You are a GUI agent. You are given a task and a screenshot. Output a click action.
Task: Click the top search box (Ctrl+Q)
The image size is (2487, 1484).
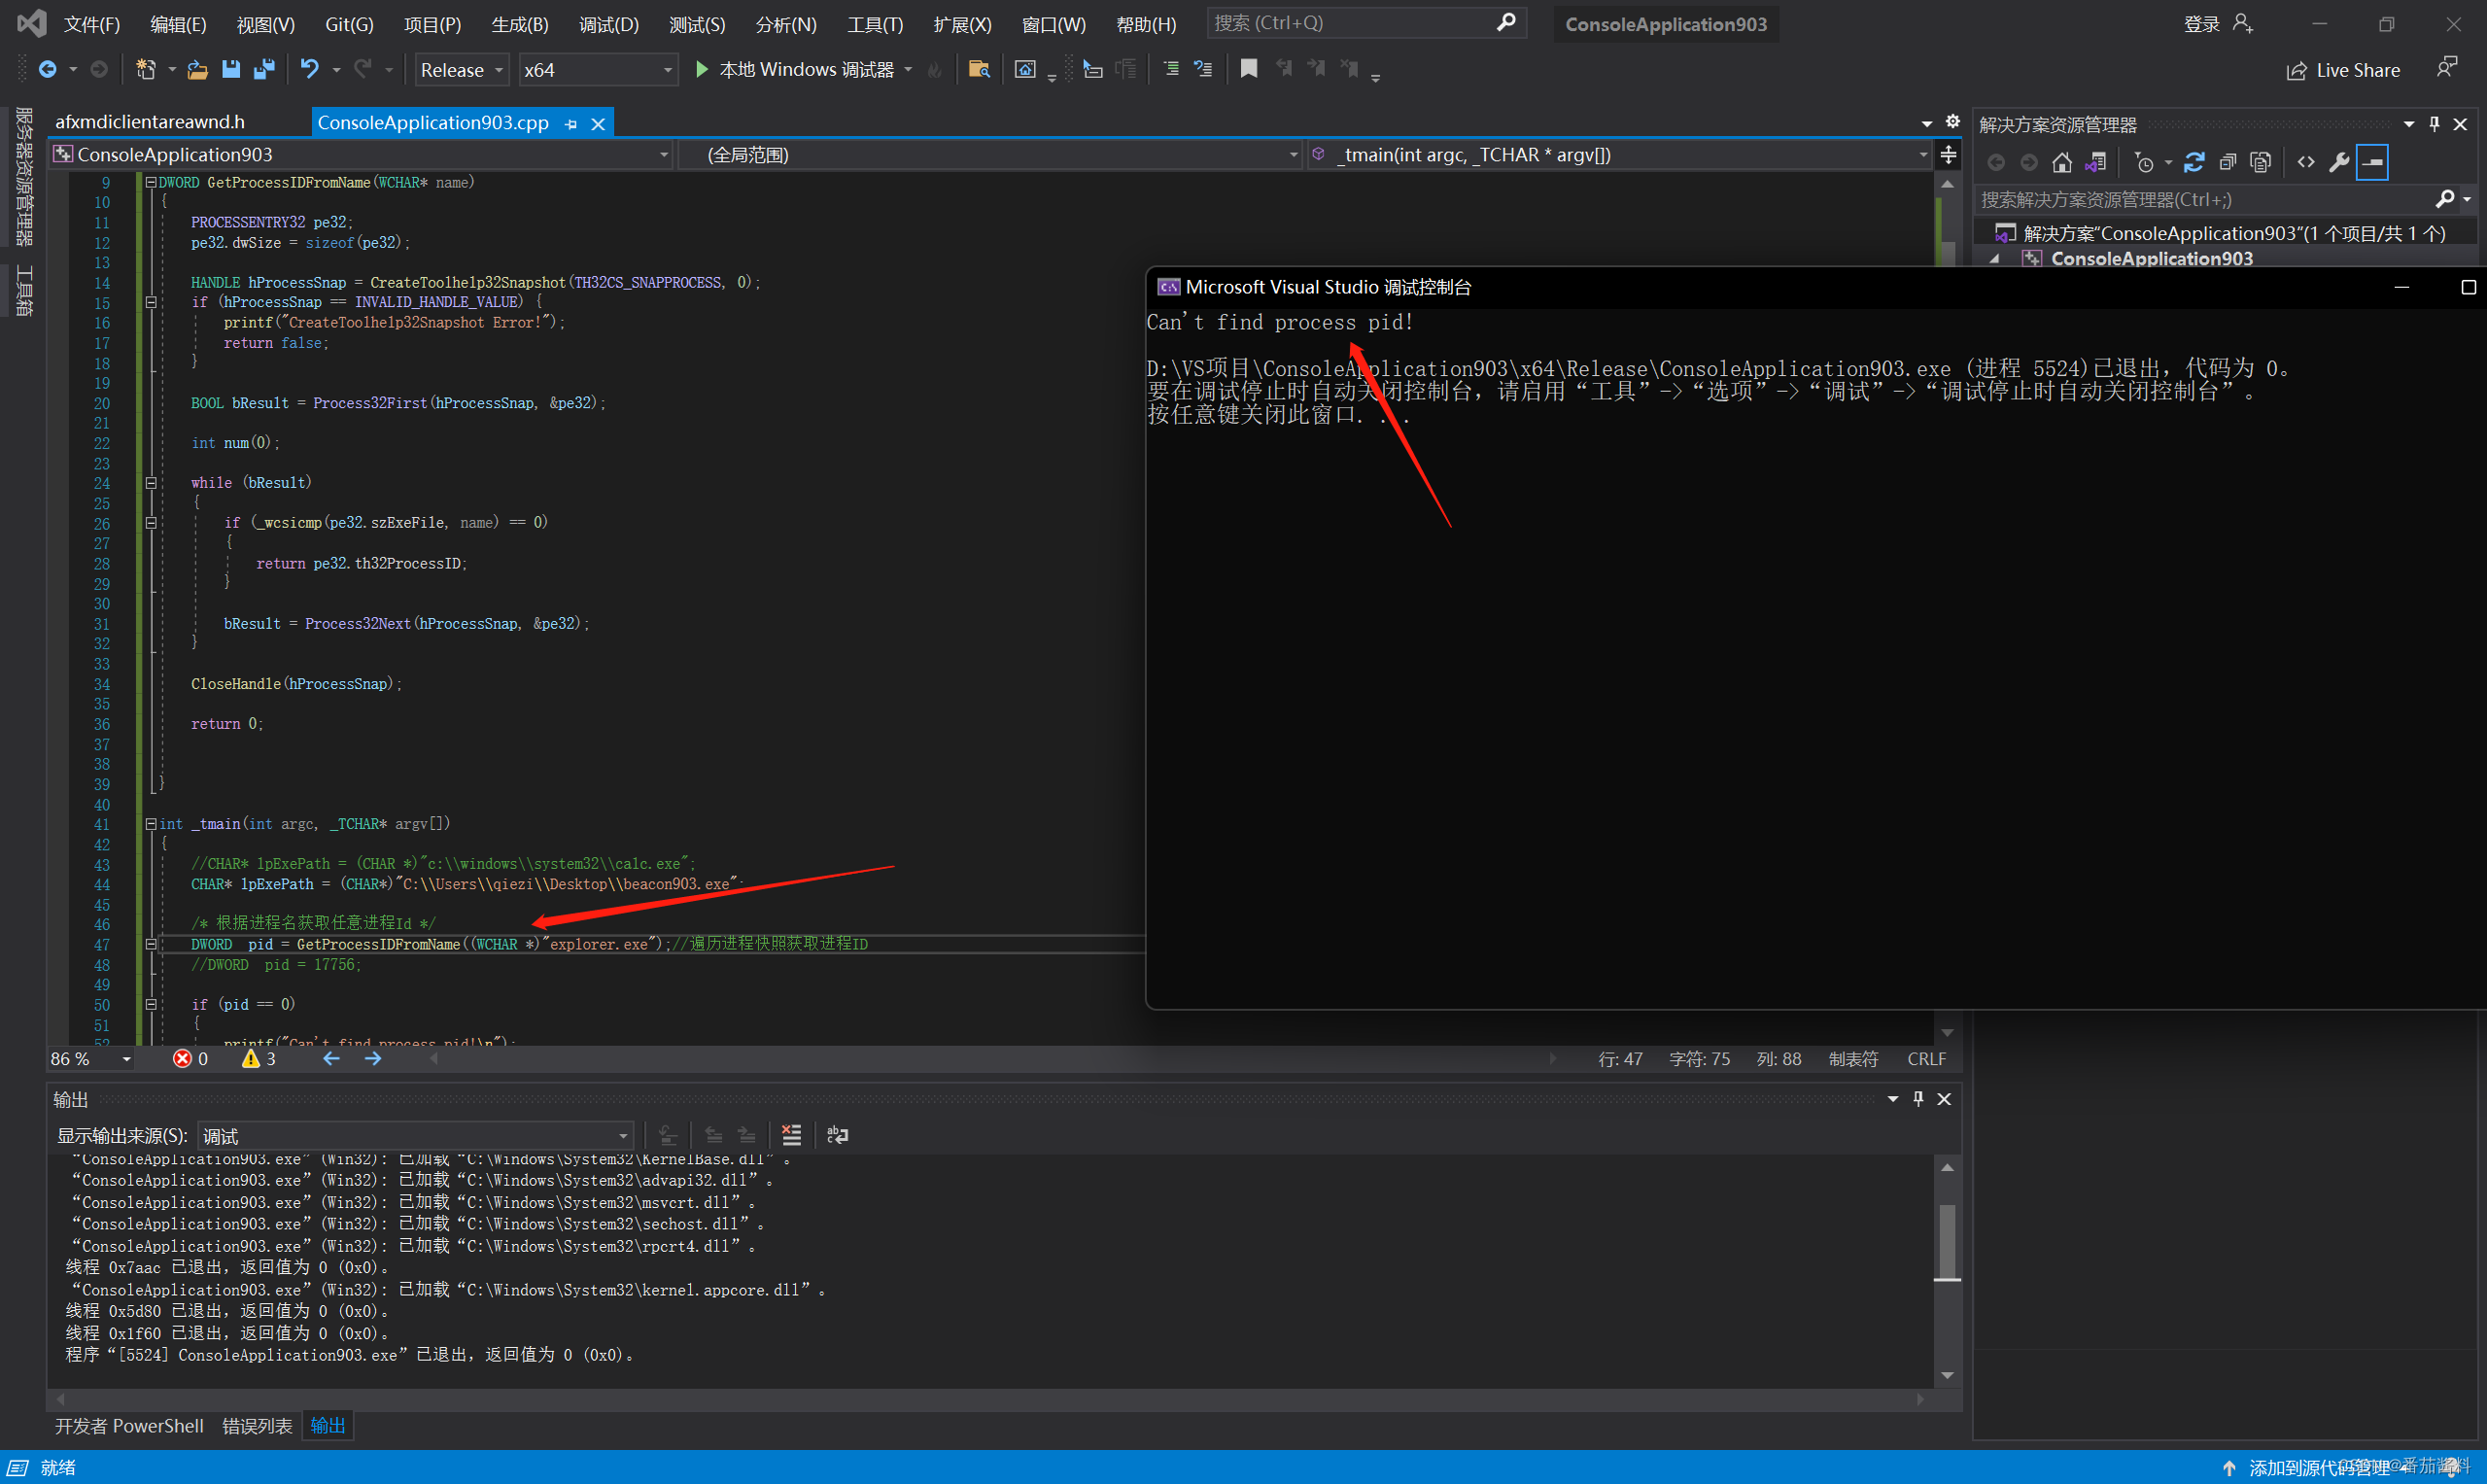click(x=1366, y=23)
